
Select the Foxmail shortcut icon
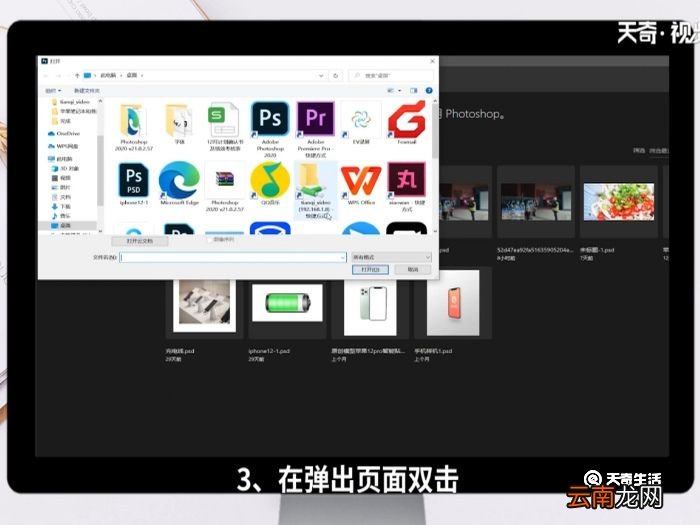coord(407,119)
